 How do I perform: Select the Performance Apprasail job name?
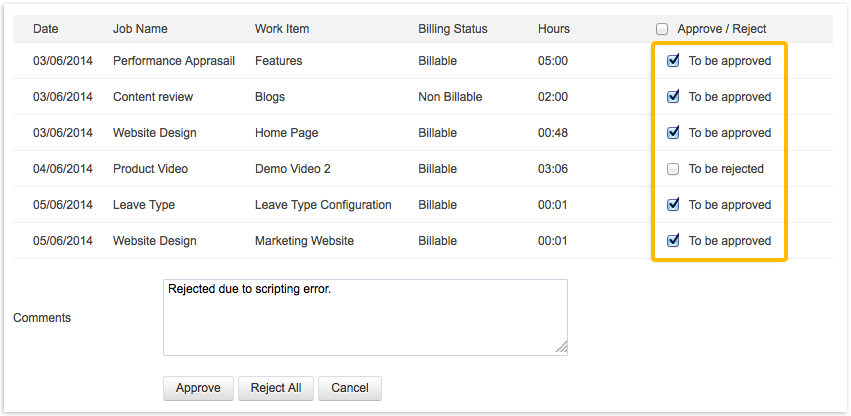tap(174, 61)
